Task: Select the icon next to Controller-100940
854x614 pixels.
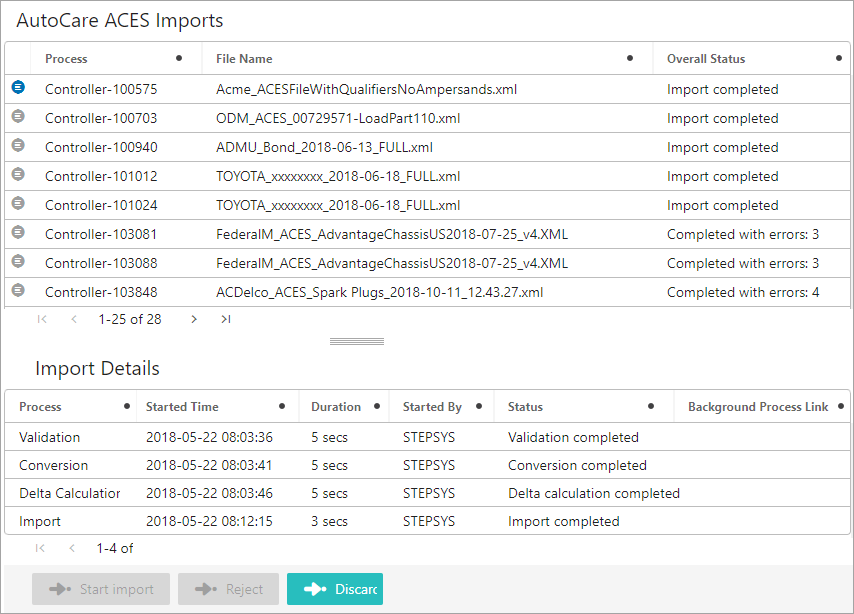Action: pos(18,145)
